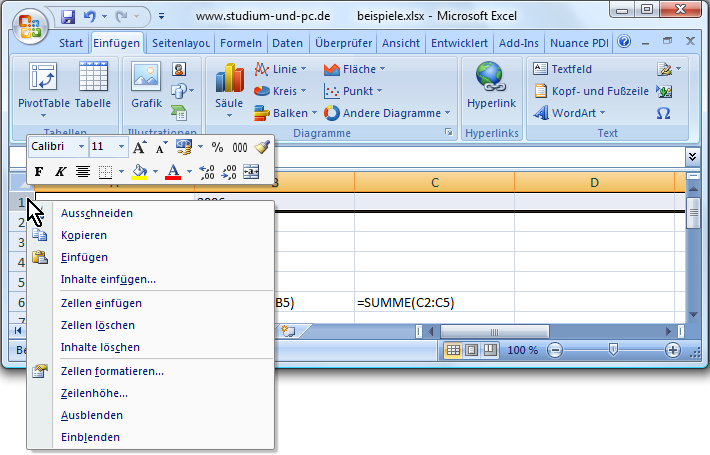This screenshot has width=710, height=455.
Task: Zoom out with the minus button
Action: [555, 350]
